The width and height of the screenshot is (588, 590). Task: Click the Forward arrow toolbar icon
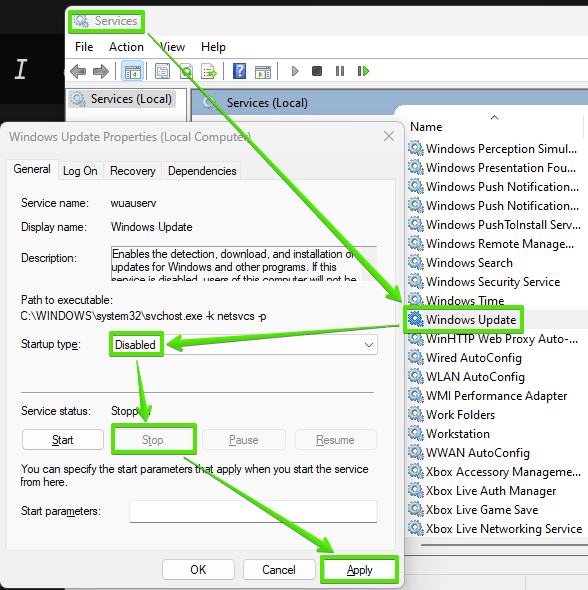(x=100, y=71)
